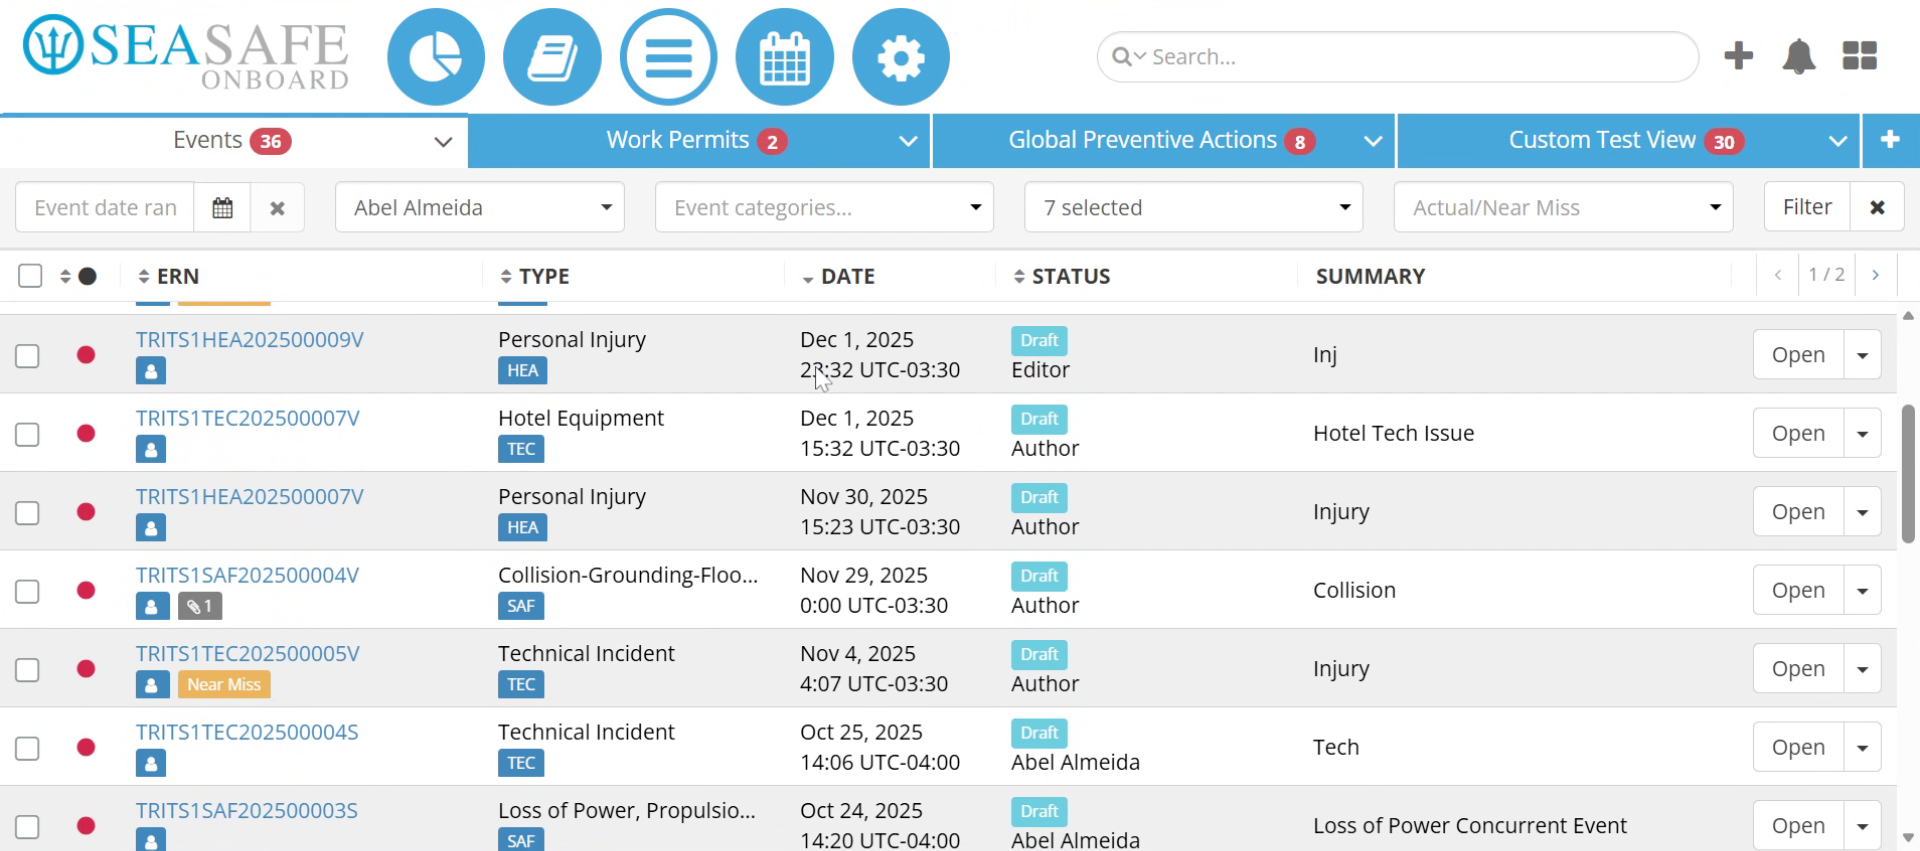Image resolution: width=1920 pixels, height=851 pixels.
Task: Open the calendar icon in top navigation
Action: point(784,57)
